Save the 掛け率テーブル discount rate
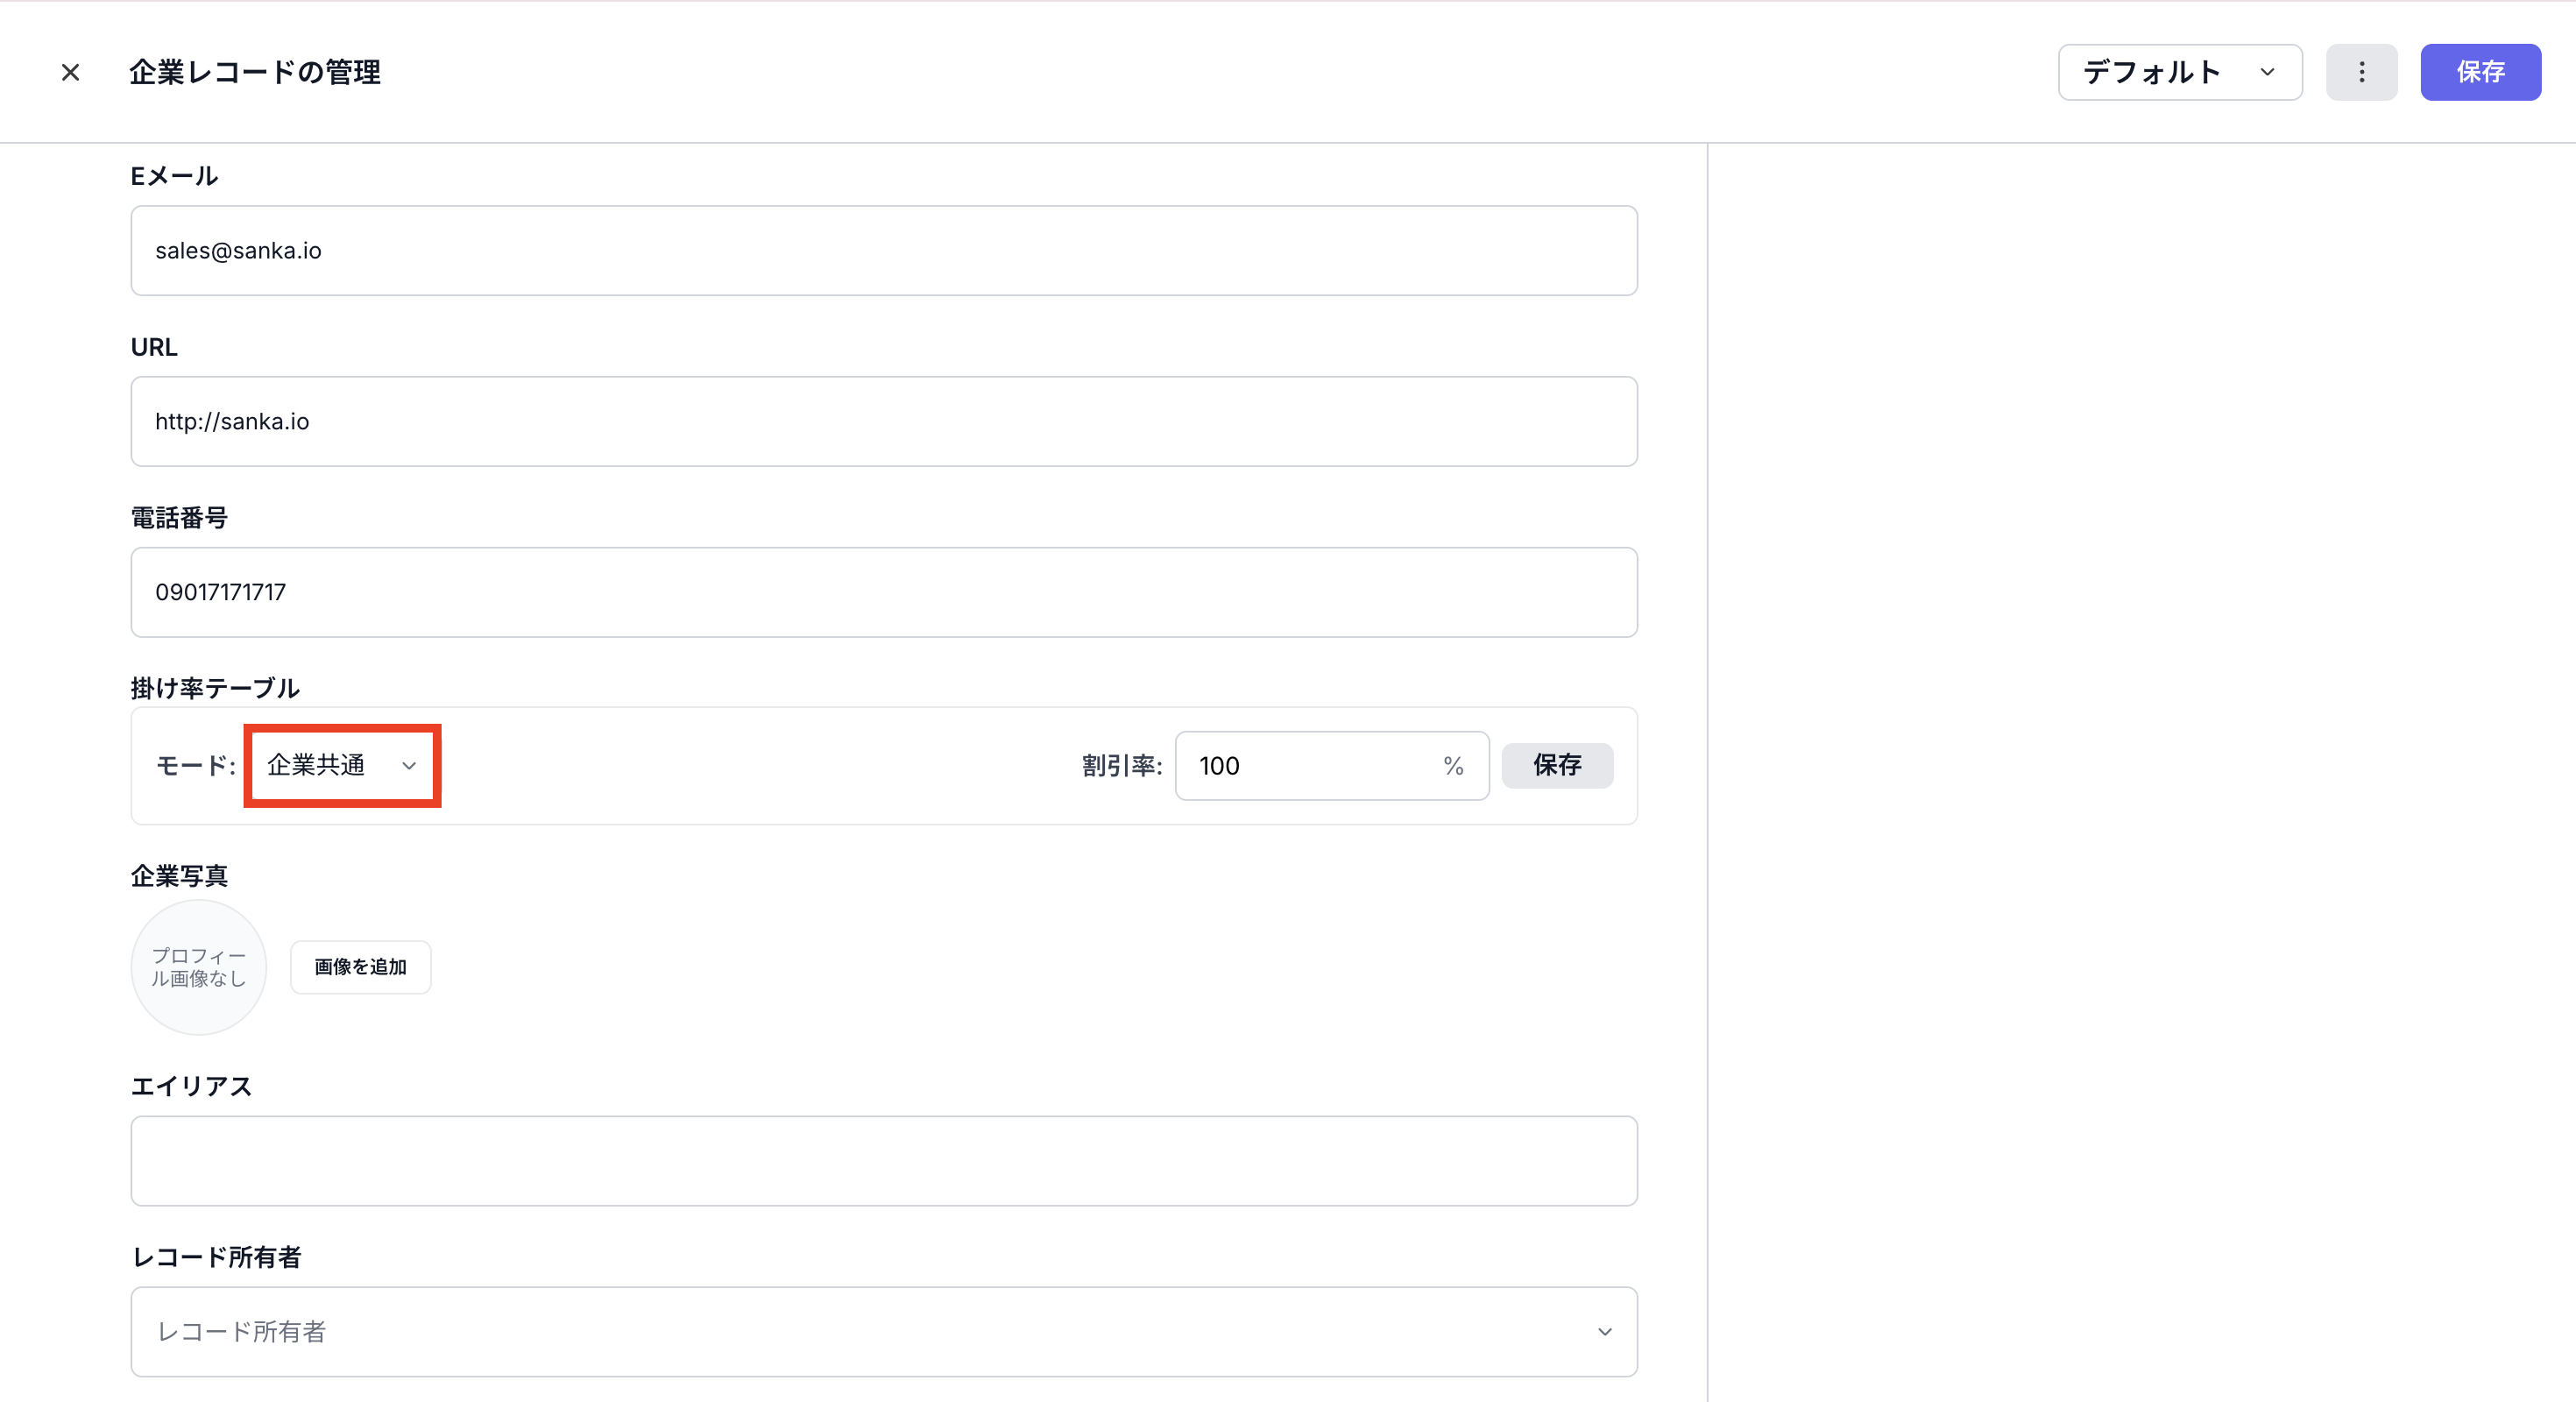Image resolution: width=2576 pixels, height=1402 pixels. pos(1556,765)
